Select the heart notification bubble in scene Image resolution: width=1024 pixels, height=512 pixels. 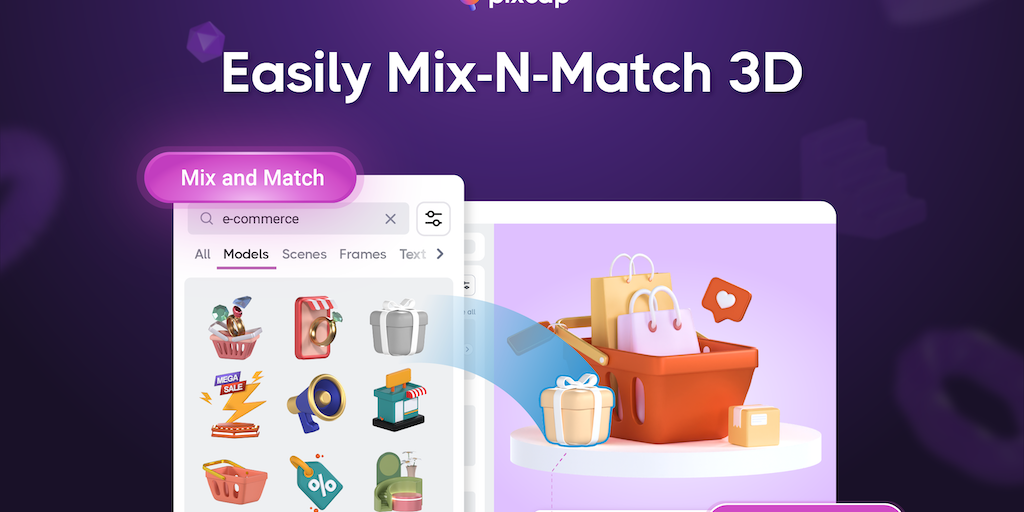click(x=726, y=300)
